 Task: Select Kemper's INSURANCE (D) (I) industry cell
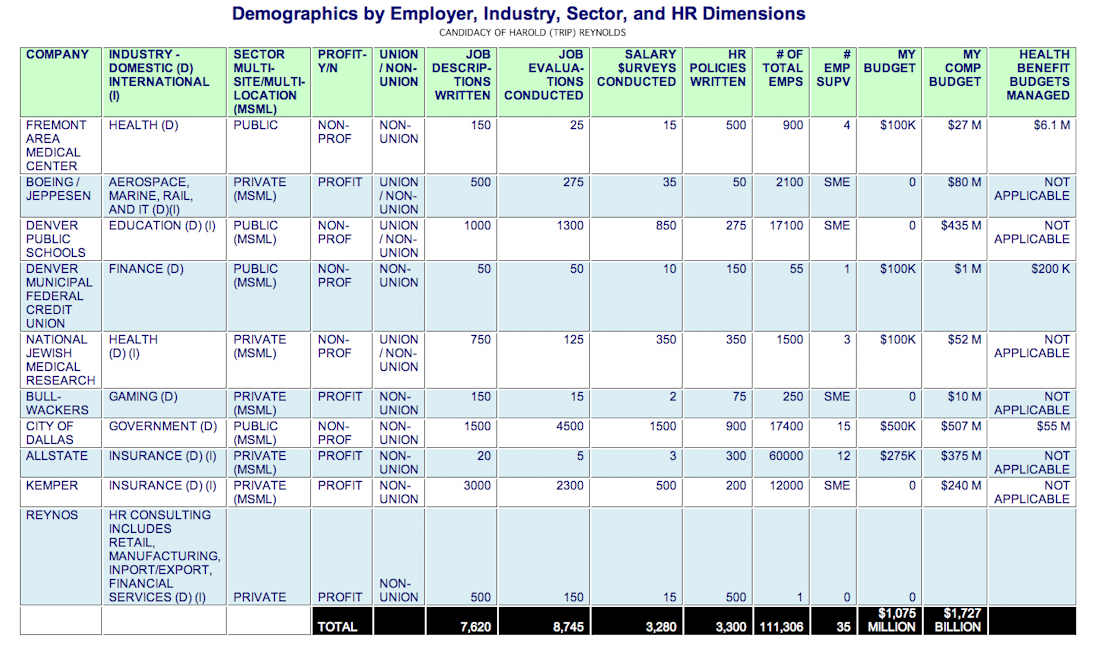pyautogui.click(x=164, y=492)
